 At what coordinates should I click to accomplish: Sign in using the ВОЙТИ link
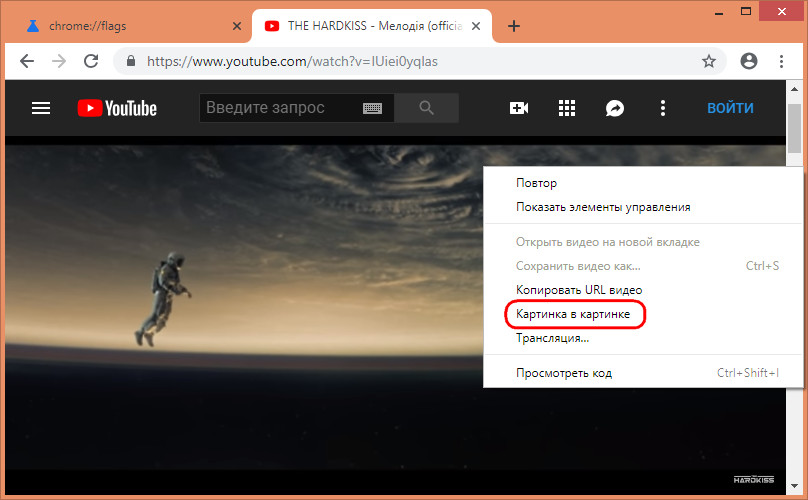[730, 108]
